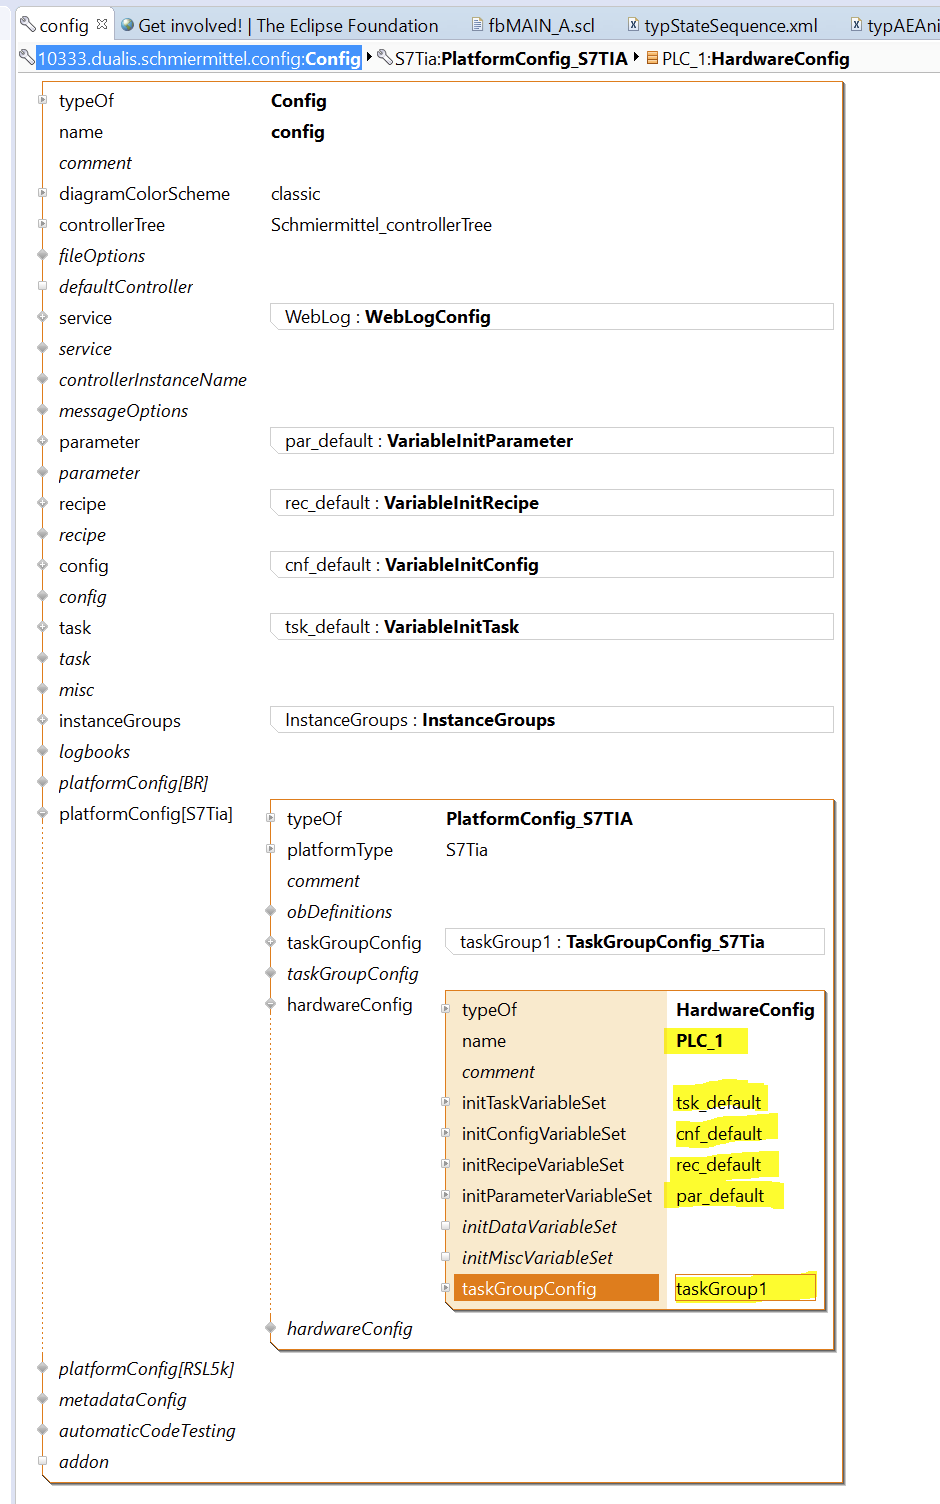This screenshot has width=940, height=1504.
Task: Click the highlighted taskGroup1 value field
Action: (x=744, y=1288)
